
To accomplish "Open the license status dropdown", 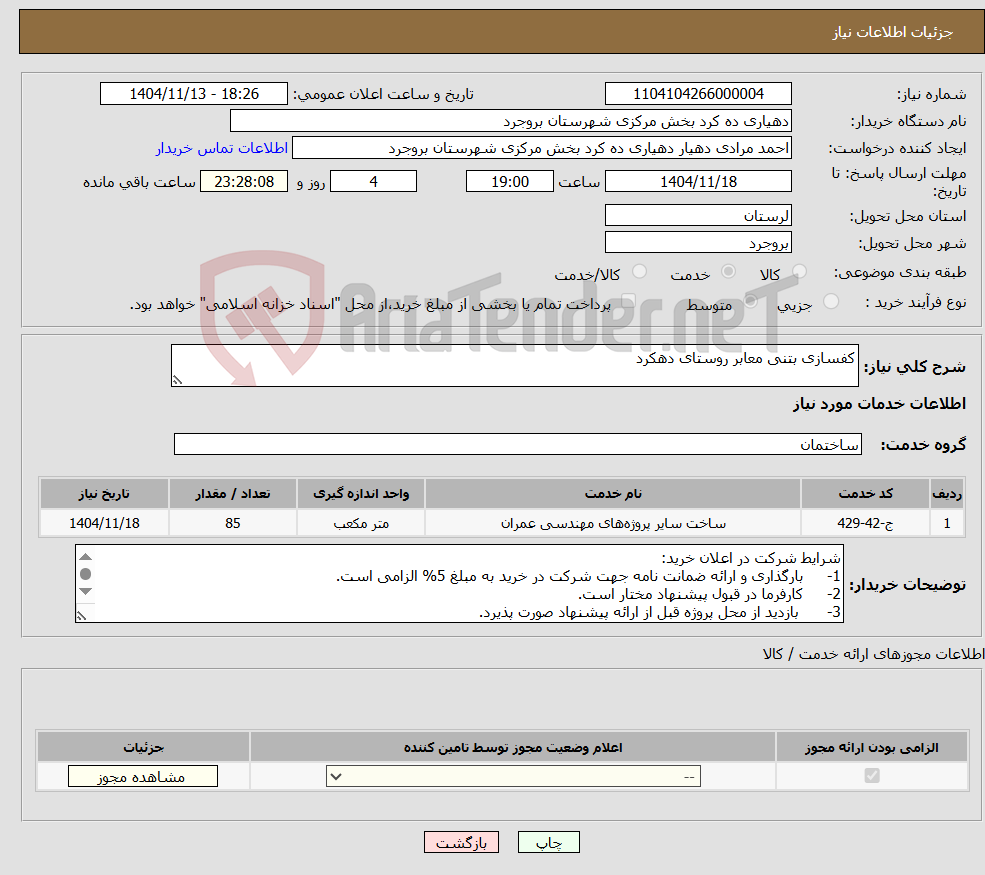I will (513, 776).
